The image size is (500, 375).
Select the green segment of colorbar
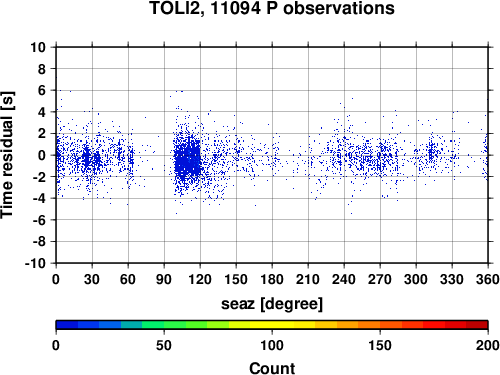point(174,325)
